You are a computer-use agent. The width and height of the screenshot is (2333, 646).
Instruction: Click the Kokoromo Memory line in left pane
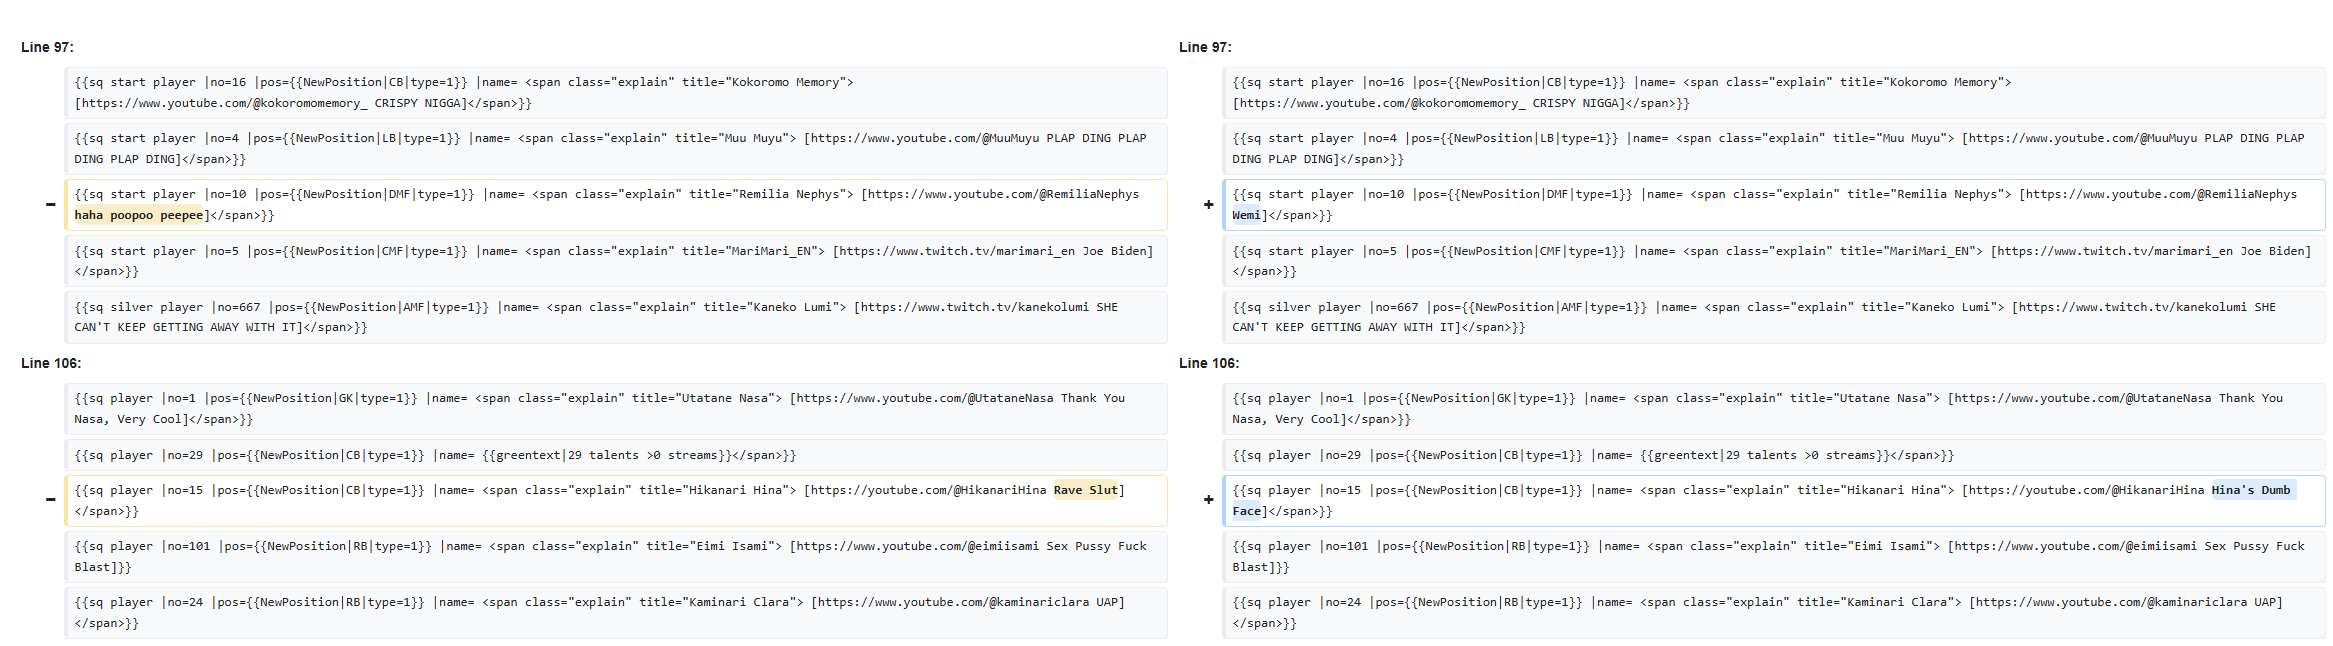[615, 93]
